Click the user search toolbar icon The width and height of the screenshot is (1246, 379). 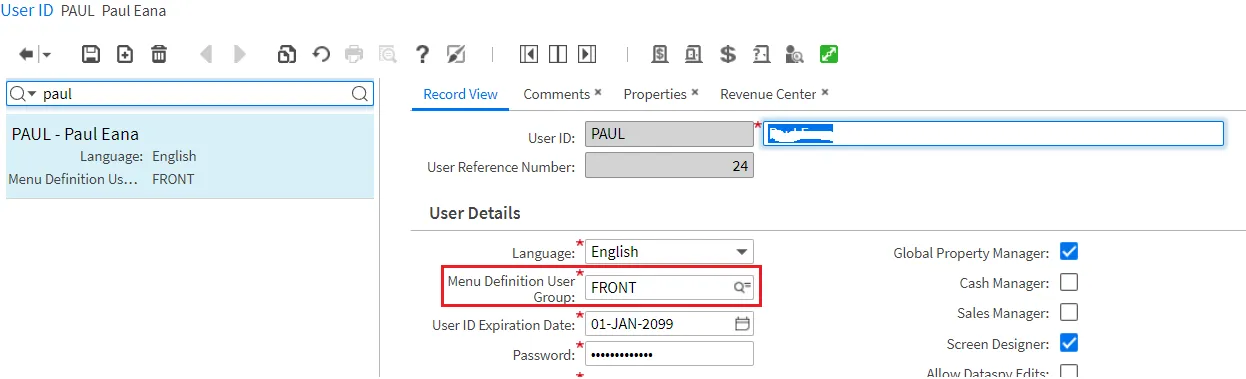coord(795,54)
